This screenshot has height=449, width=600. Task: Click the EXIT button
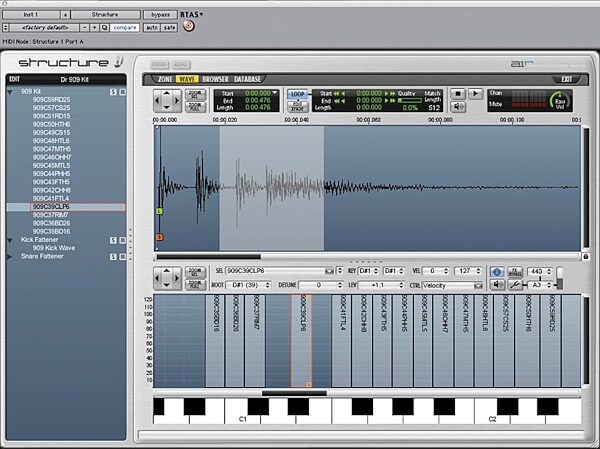click(567, 79)
